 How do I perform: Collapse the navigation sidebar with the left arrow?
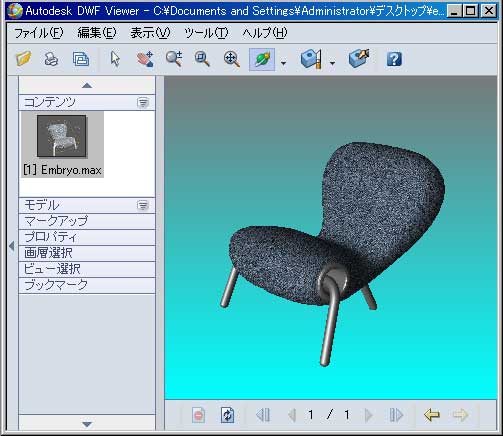(x=12, y=246)
